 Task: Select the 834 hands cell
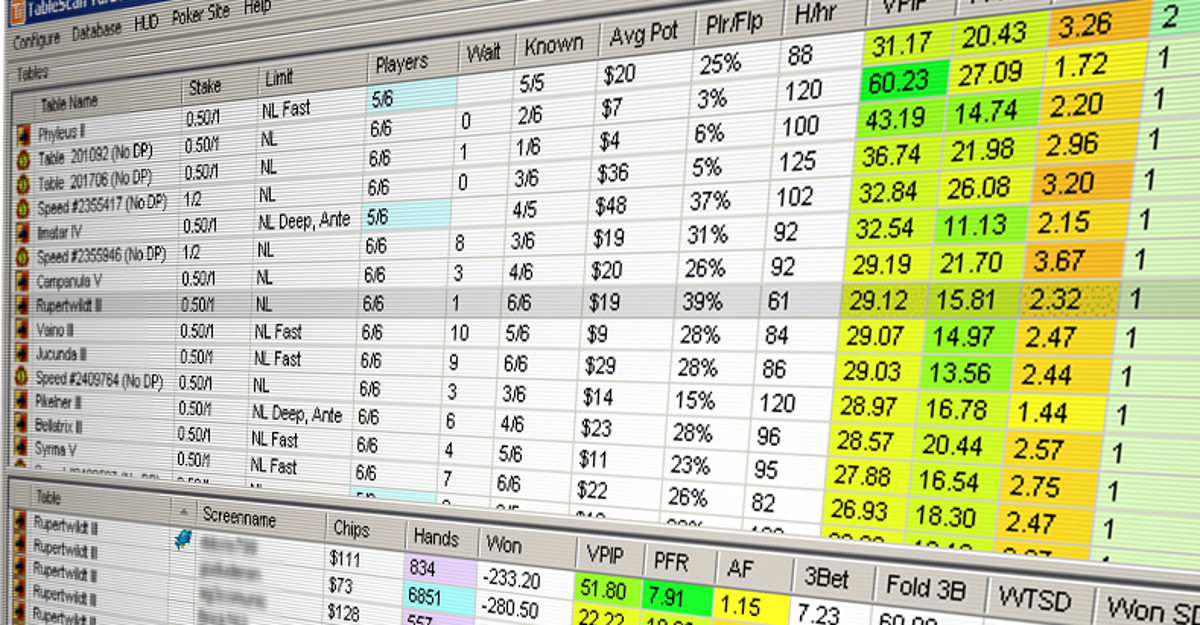438,567
